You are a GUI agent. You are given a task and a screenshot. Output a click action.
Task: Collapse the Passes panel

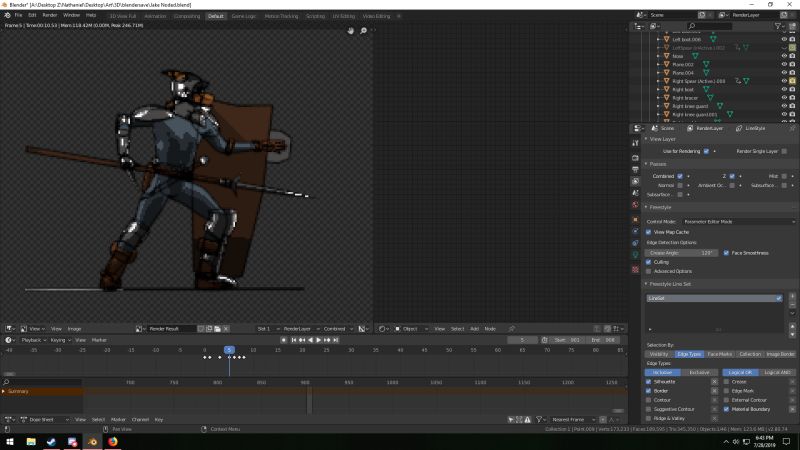[646, 164]
